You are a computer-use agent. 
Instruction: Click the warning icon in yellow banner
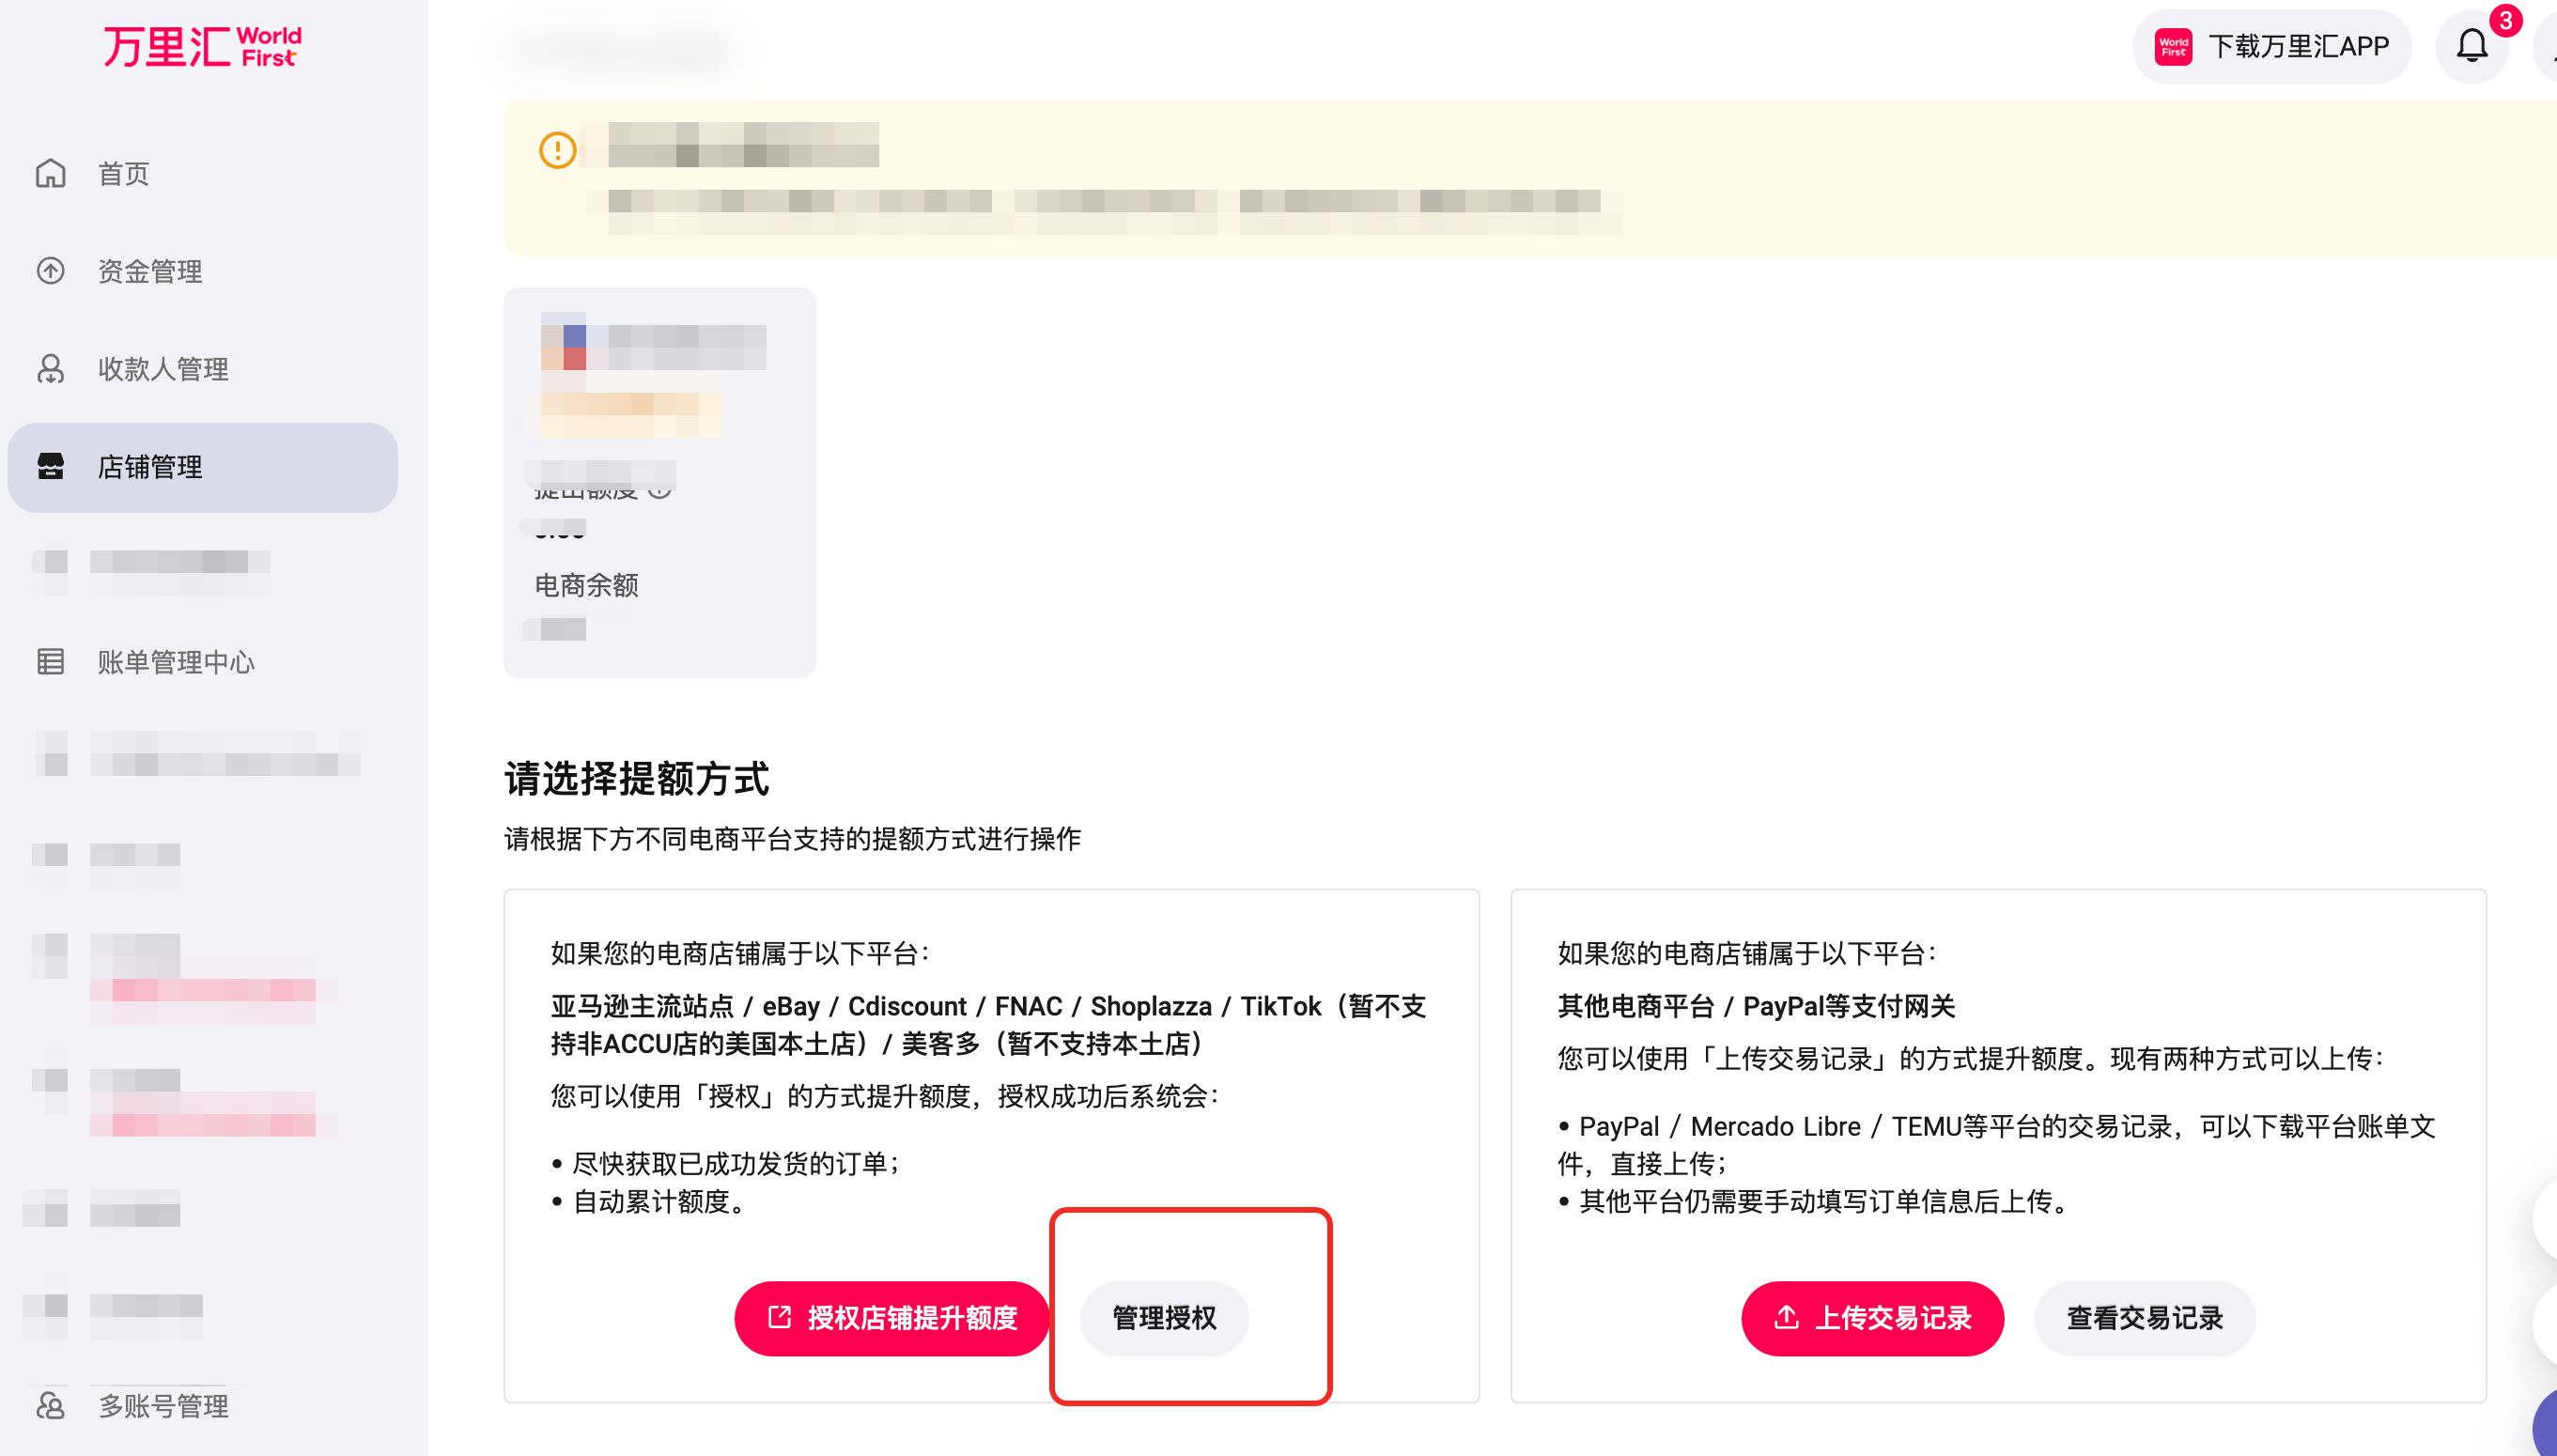coord(557,151)
